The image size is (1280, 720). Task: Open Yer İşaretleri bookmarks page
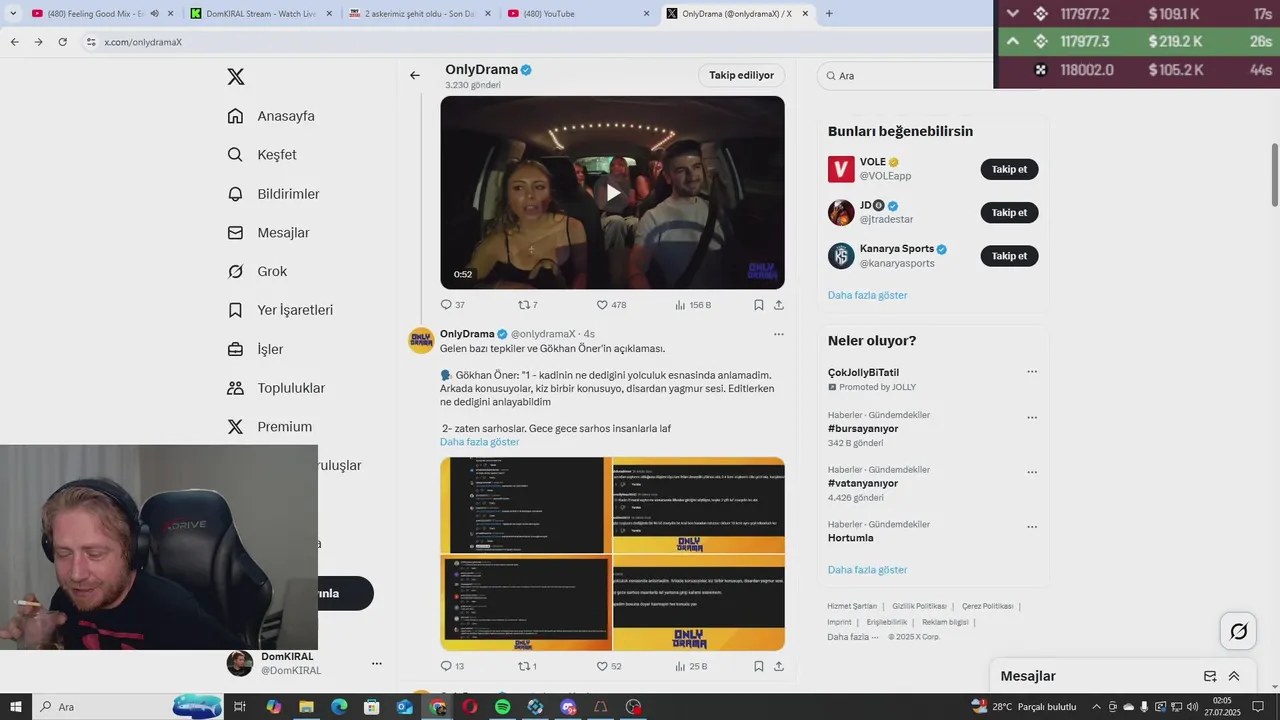click(x=280, y=310)
